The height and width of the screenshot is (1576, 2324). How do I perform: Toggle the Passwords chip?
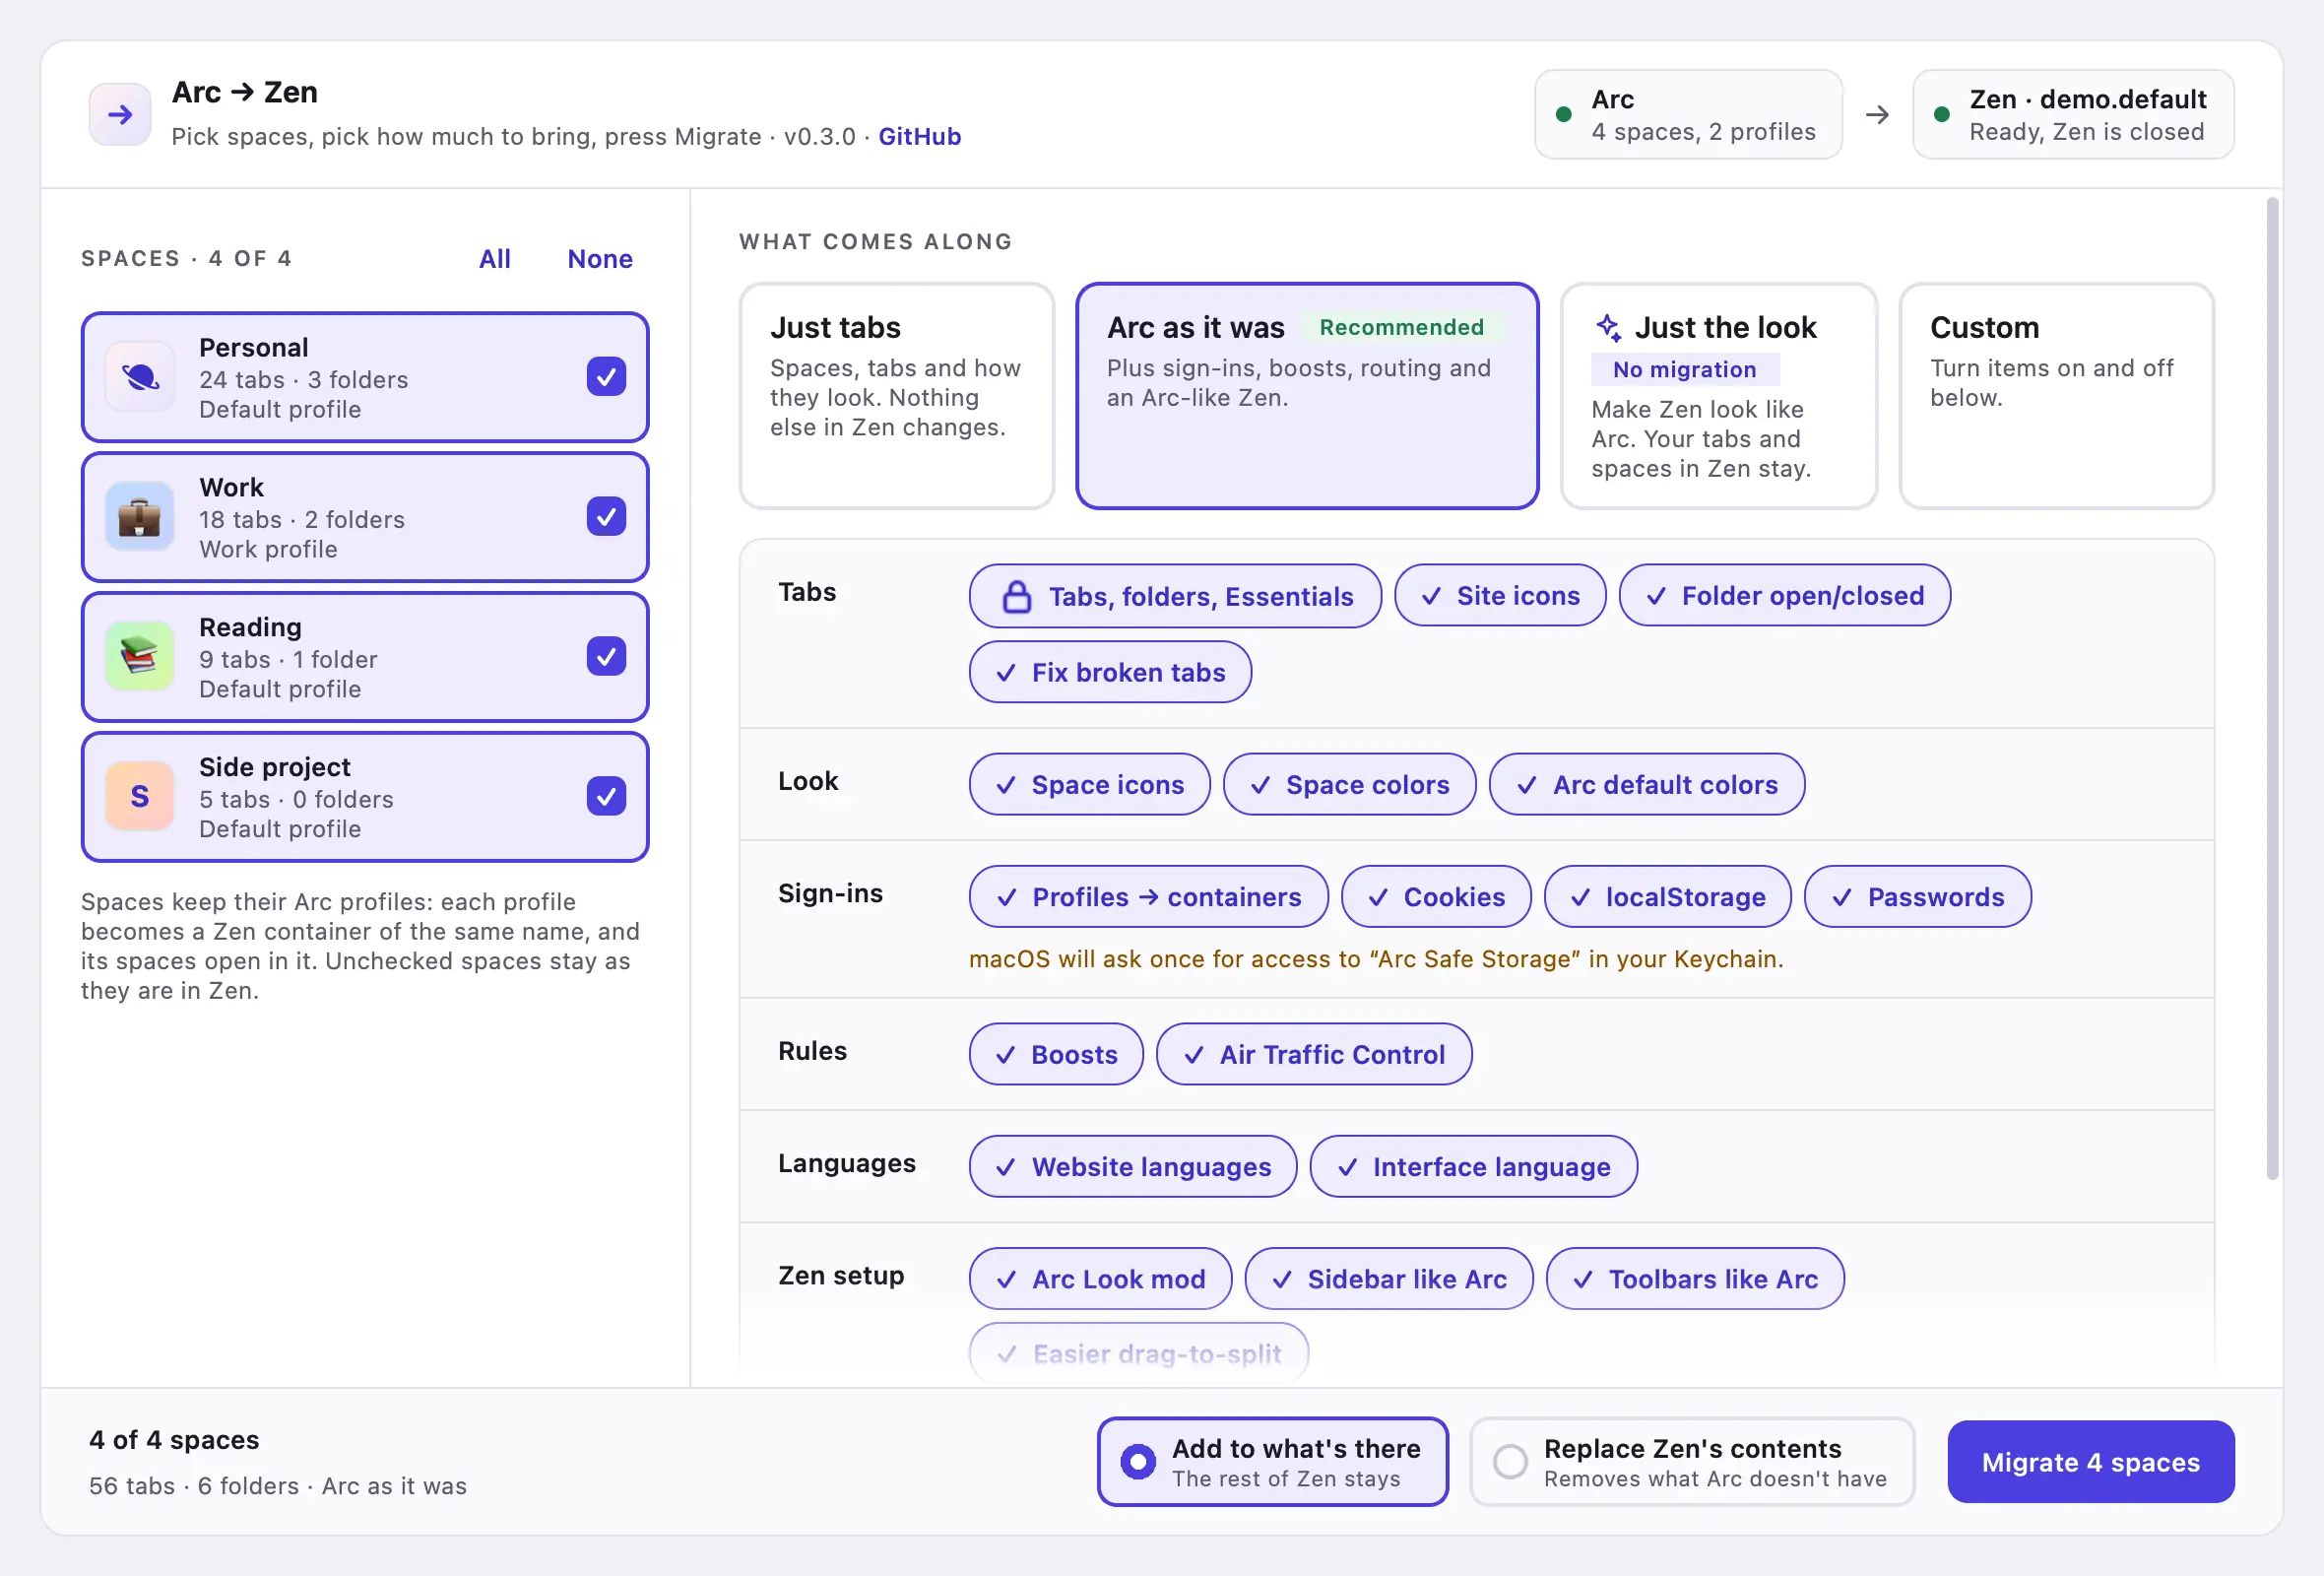pos(1918,897)
